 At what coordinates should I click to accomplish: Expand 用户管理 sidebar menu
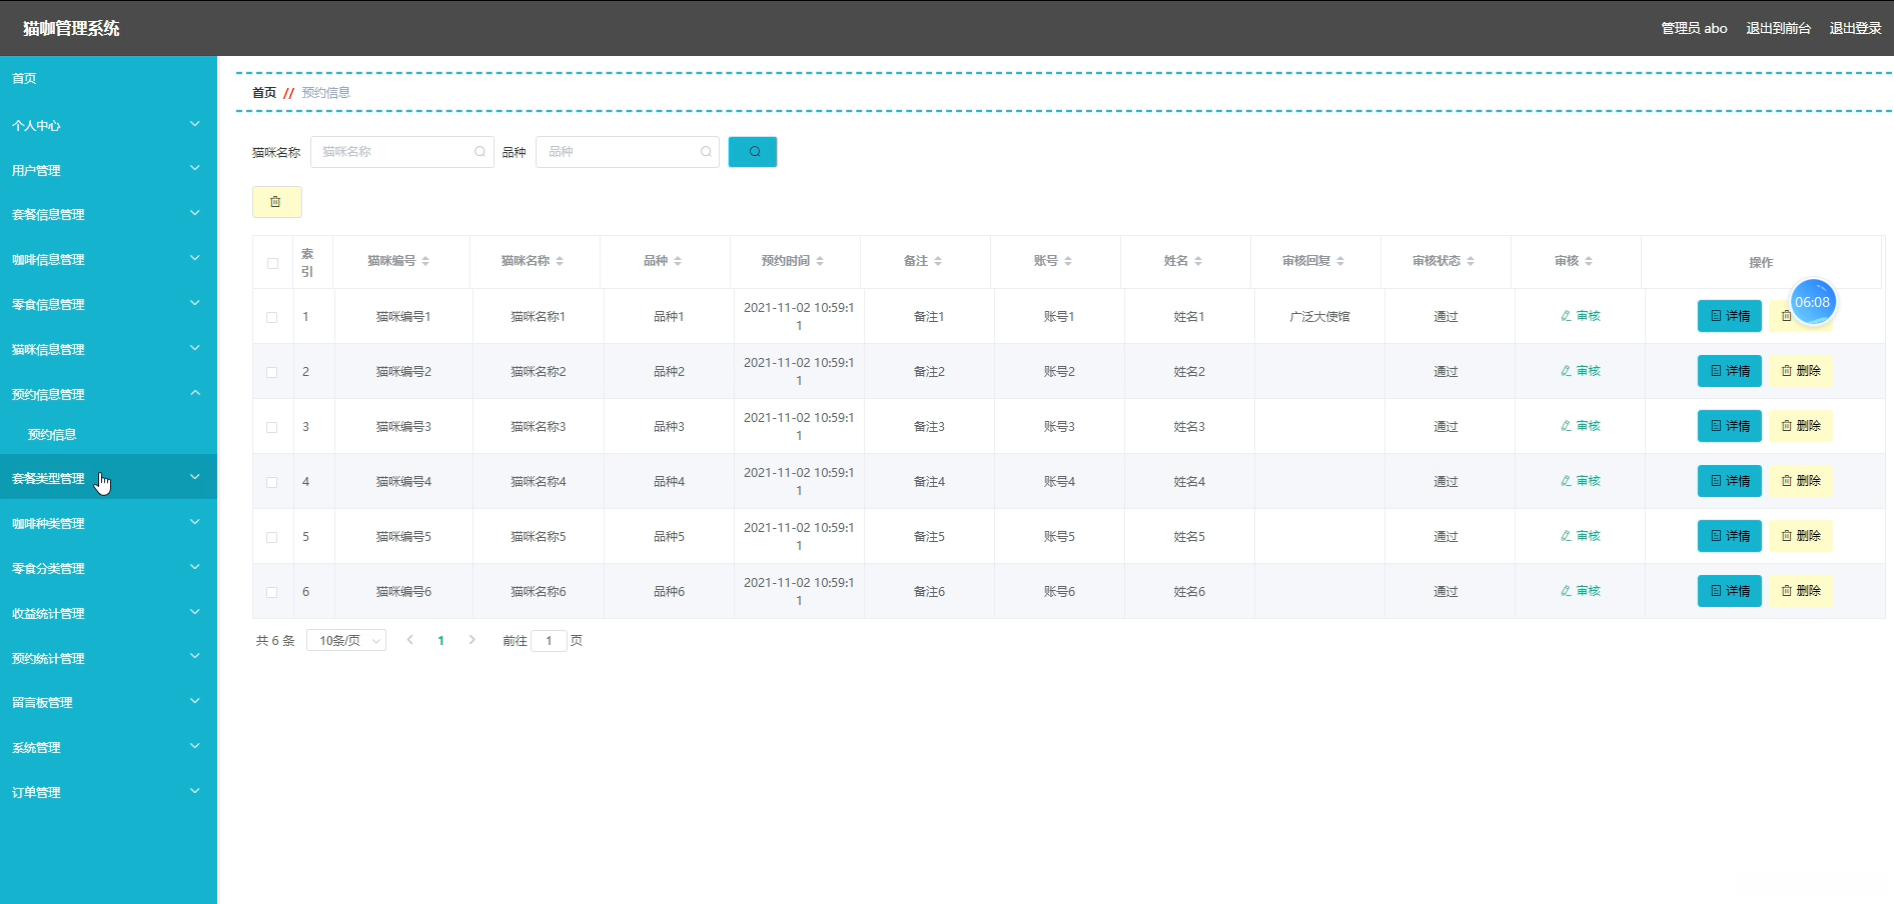pyautogui.click(x=108, y=170)
